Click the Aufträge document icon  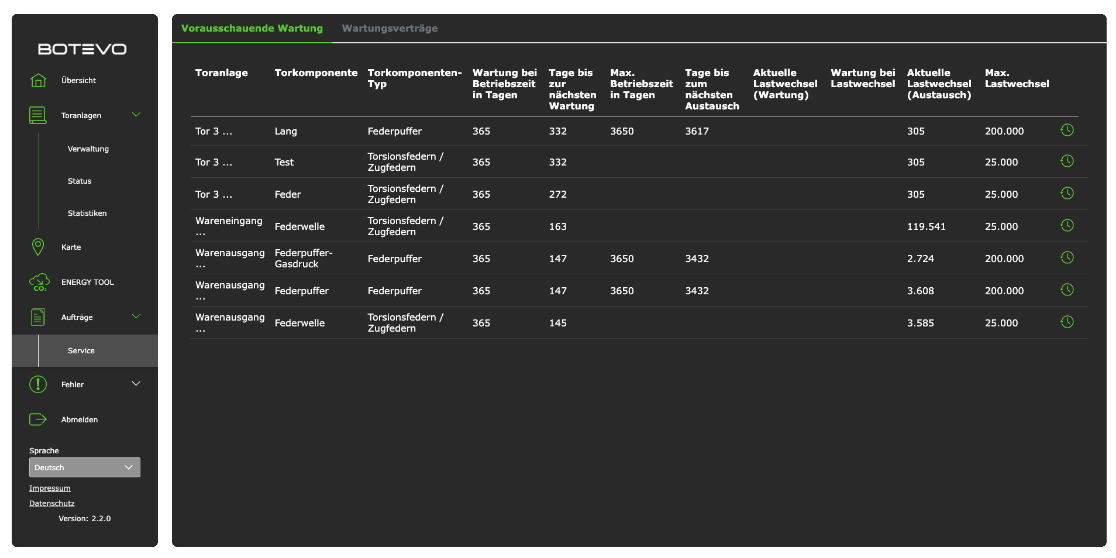38,317
